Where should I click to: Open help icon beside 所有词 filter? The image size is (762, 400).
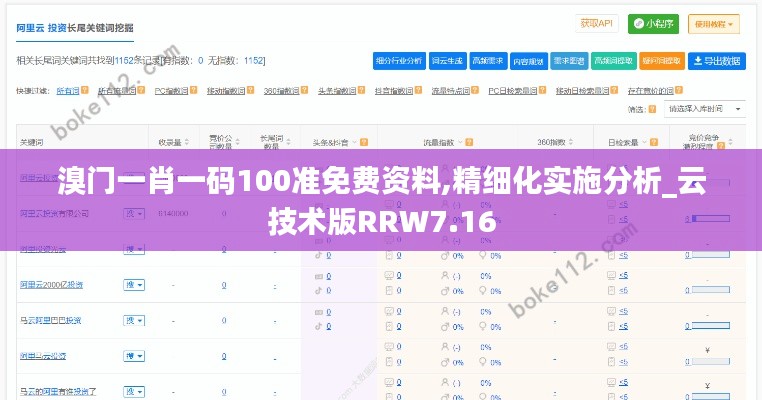click(x=85, y=90)
